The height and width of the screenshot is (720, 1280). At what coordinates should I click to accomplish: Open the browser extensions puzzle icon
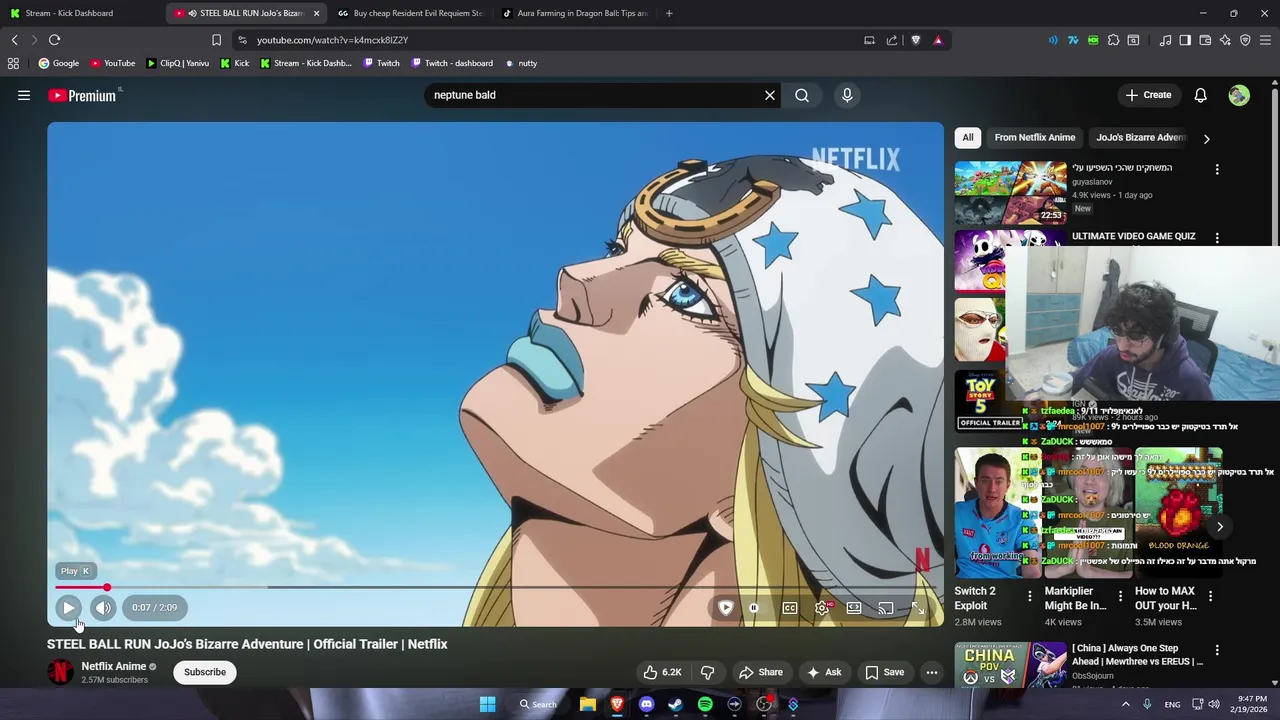1113,40
